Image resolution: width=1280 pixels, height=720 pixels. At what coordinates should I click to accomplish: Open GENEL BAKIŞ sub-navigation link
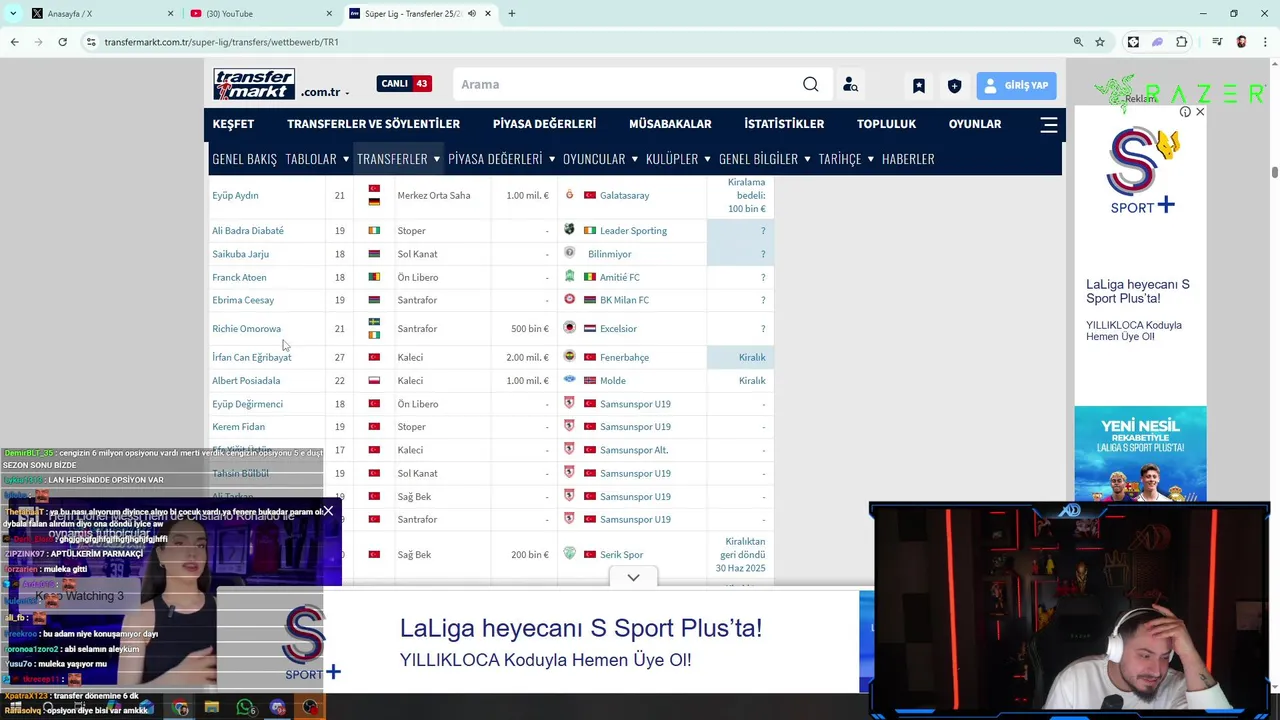[244, 159]
